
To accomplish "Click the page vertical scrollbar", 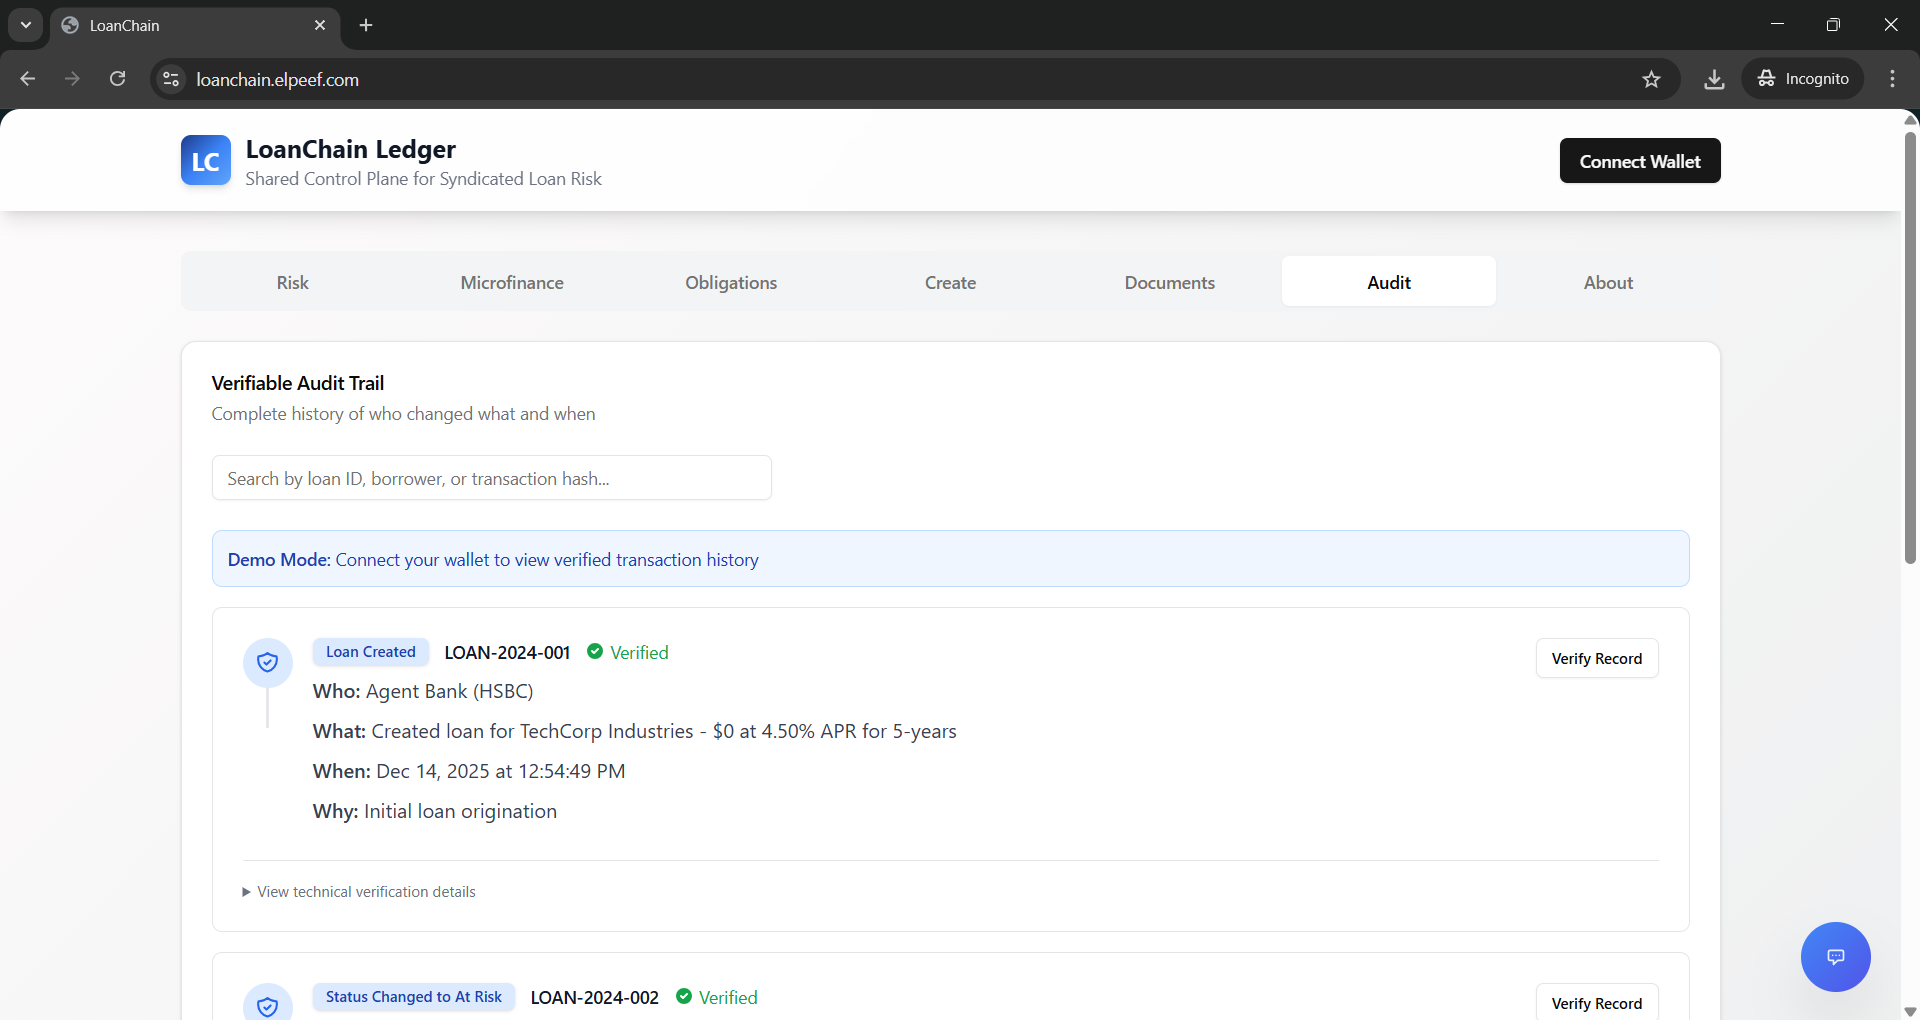I will (x=1910, y=350).
